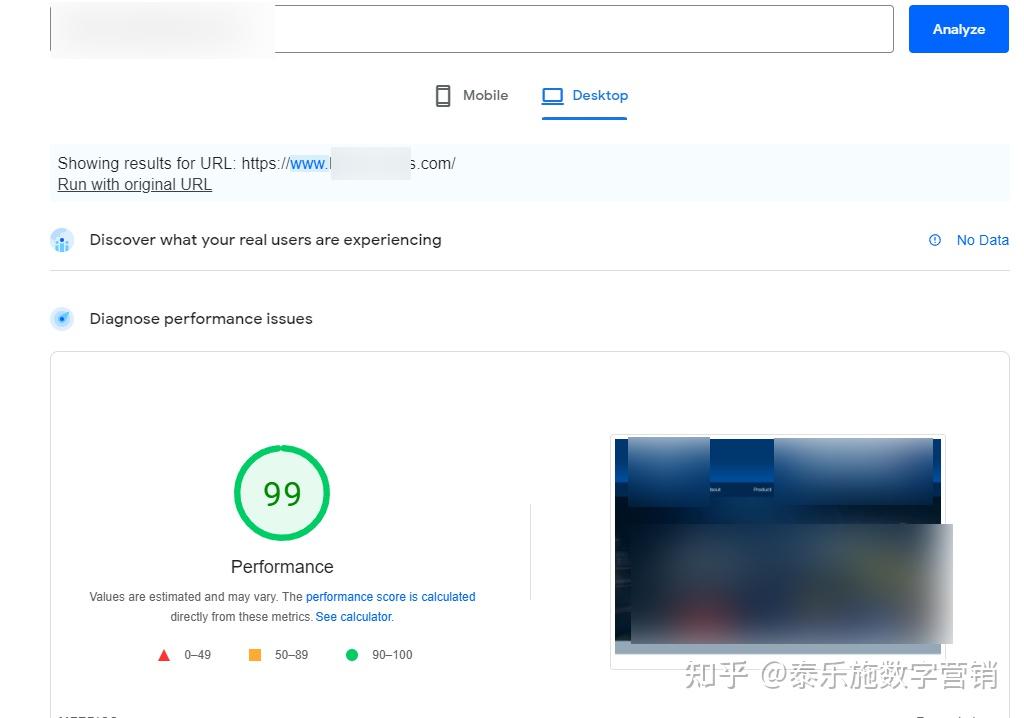Switch to the Mobile tab
The image size is (1024, 718).
472,95
